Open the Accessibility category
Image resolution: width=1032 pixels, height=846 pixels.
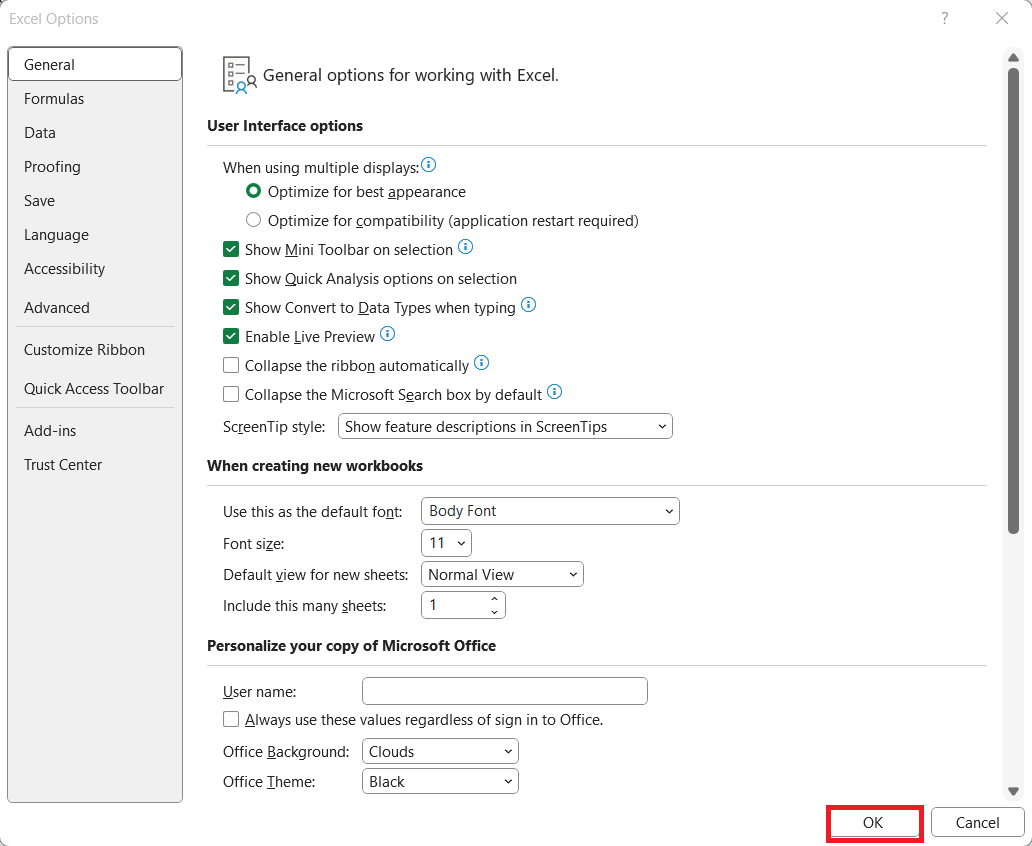[x=95, y=269]
